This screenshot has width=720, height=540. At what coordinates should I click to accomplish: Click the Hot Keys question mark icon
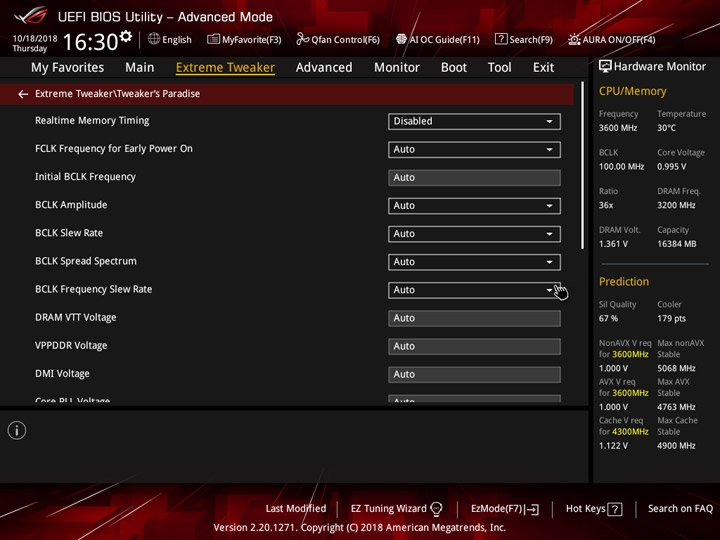pyautogui.click(x=615, y=509)
